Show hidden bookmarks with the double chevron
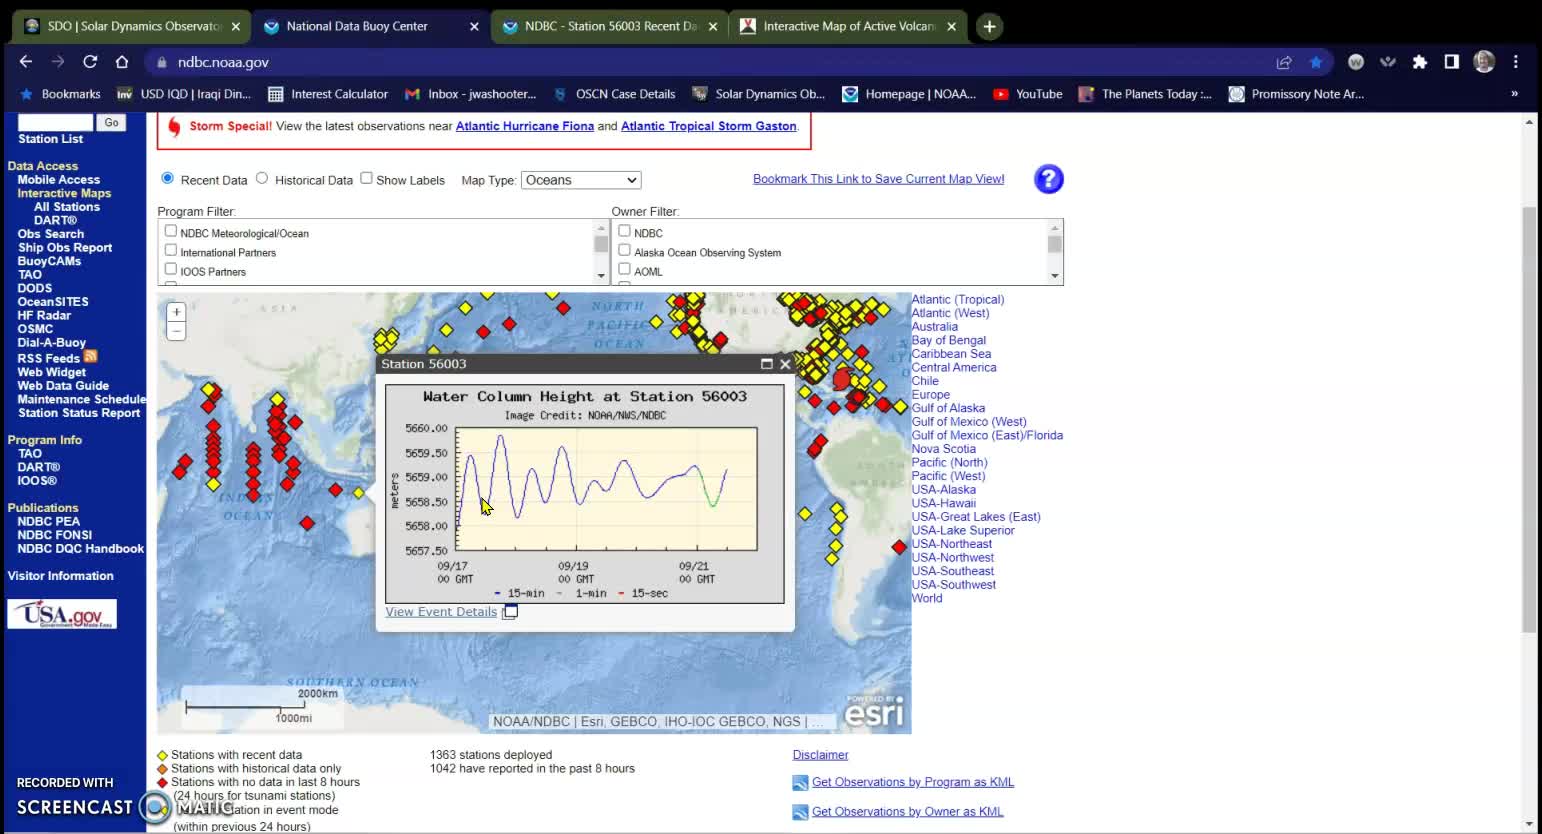Image resolution: width=1542 pixels, height=834 pixels. 1514,94
